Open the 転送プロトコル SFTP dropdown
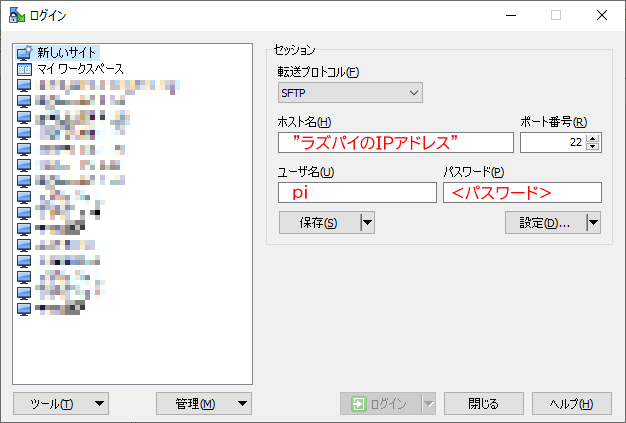 (x=350, y=93)
